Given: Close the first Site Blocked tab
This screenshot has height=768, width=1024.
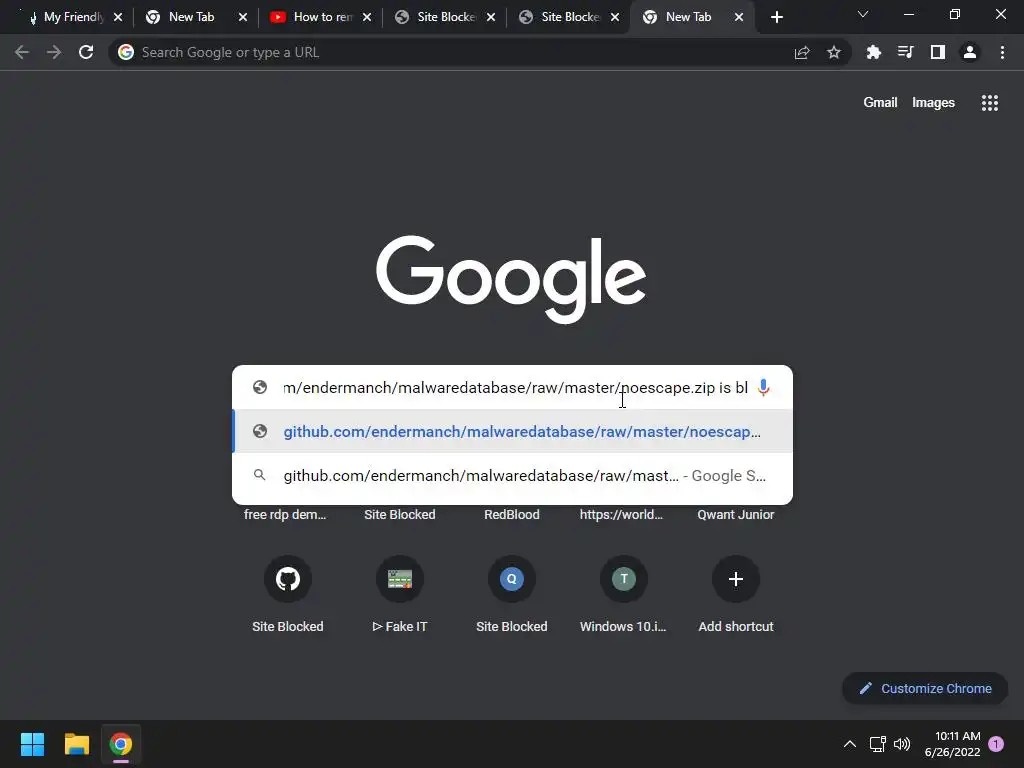Looking at the screenshot, I should click(x=491, y=17).
